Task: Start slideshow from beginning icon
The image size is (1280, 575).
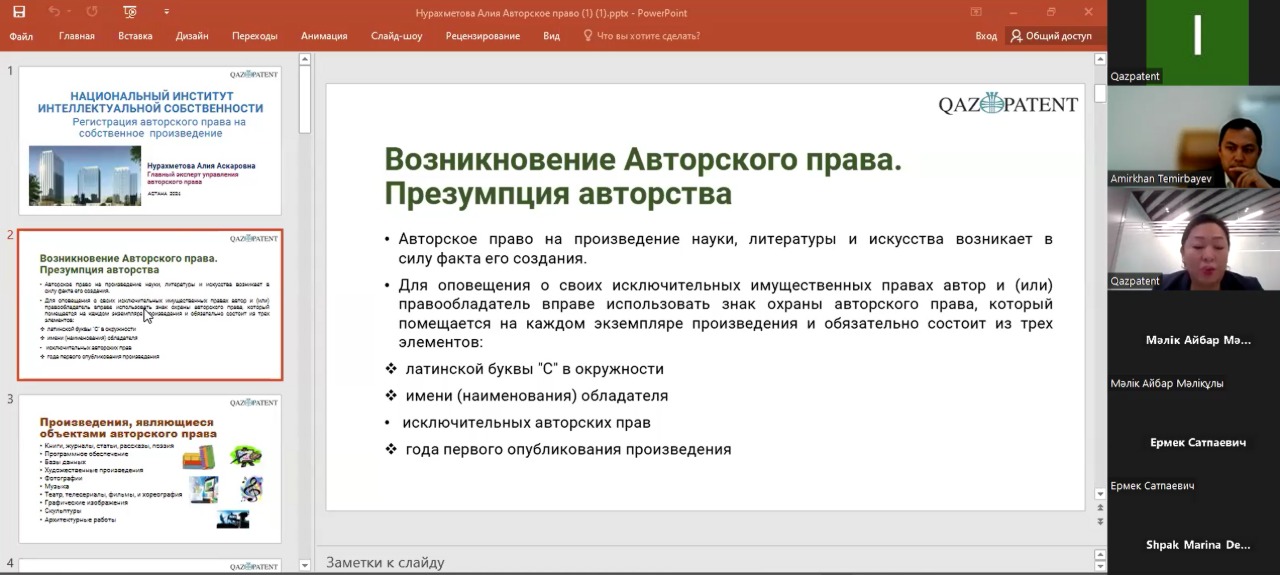Action: point(130,12)
